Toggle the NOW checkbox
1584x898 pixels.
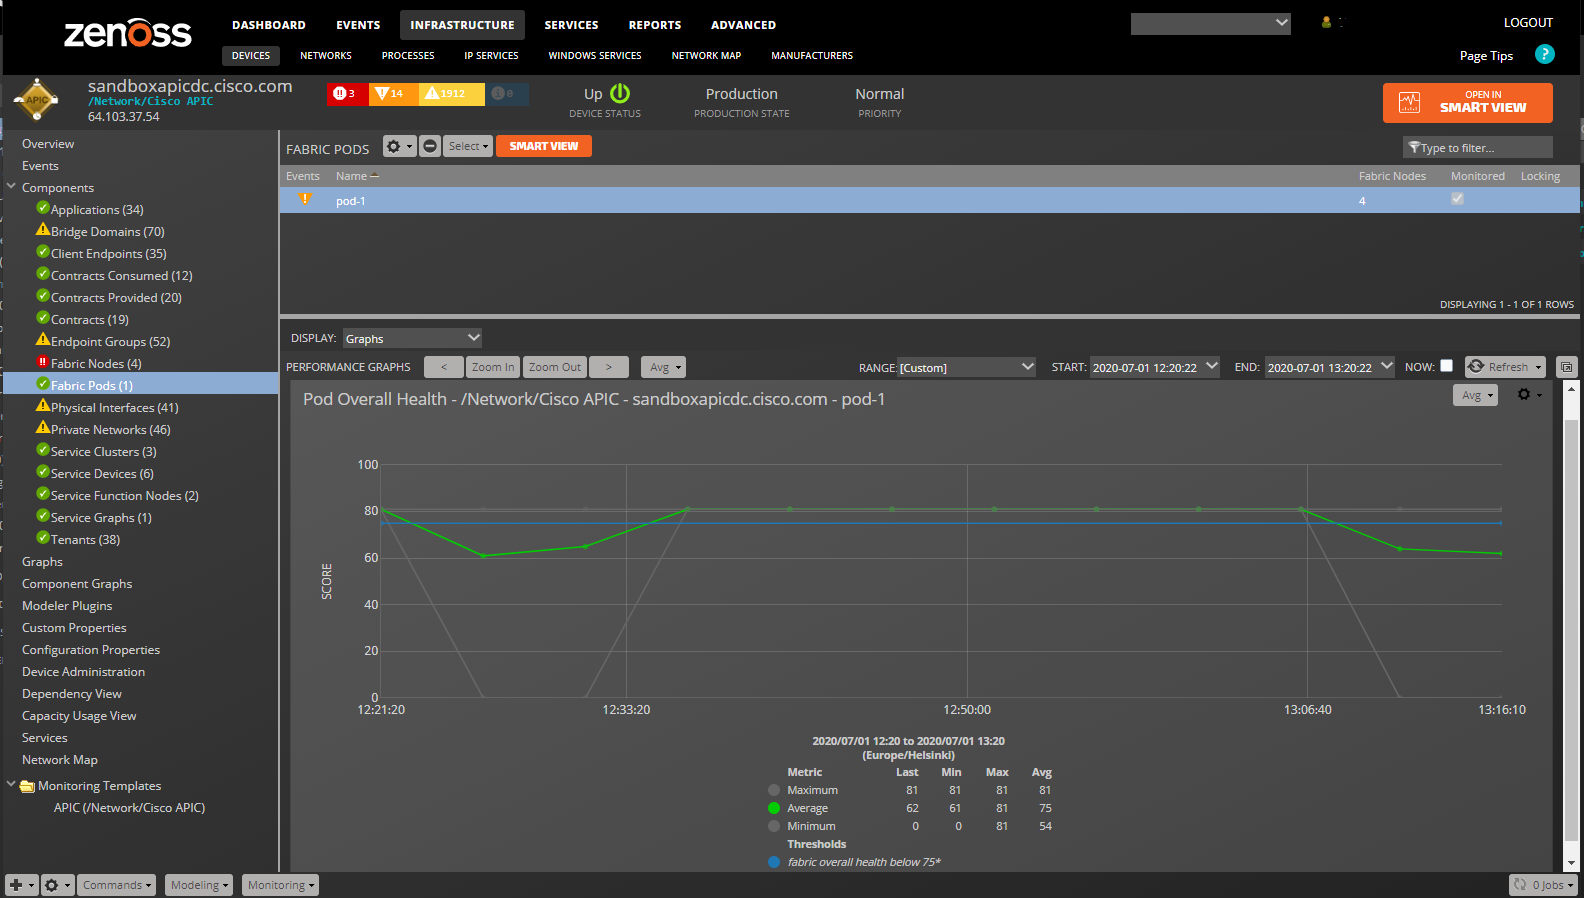pos(1446,366)
